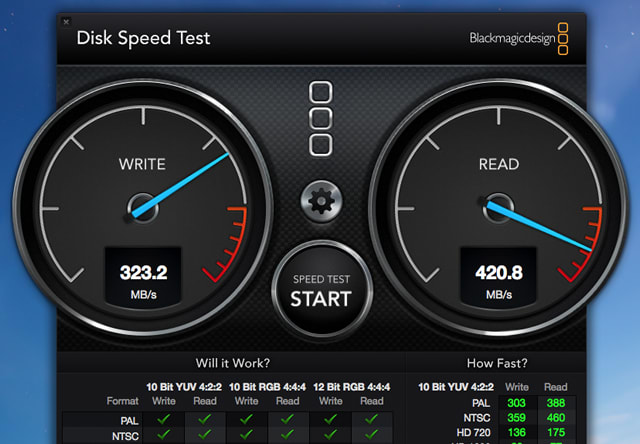Image resolution: width=640 pixels, height=444 pixels.
Task: Click NTSC row label in Will it Work table
Action: tap(125, 436)
